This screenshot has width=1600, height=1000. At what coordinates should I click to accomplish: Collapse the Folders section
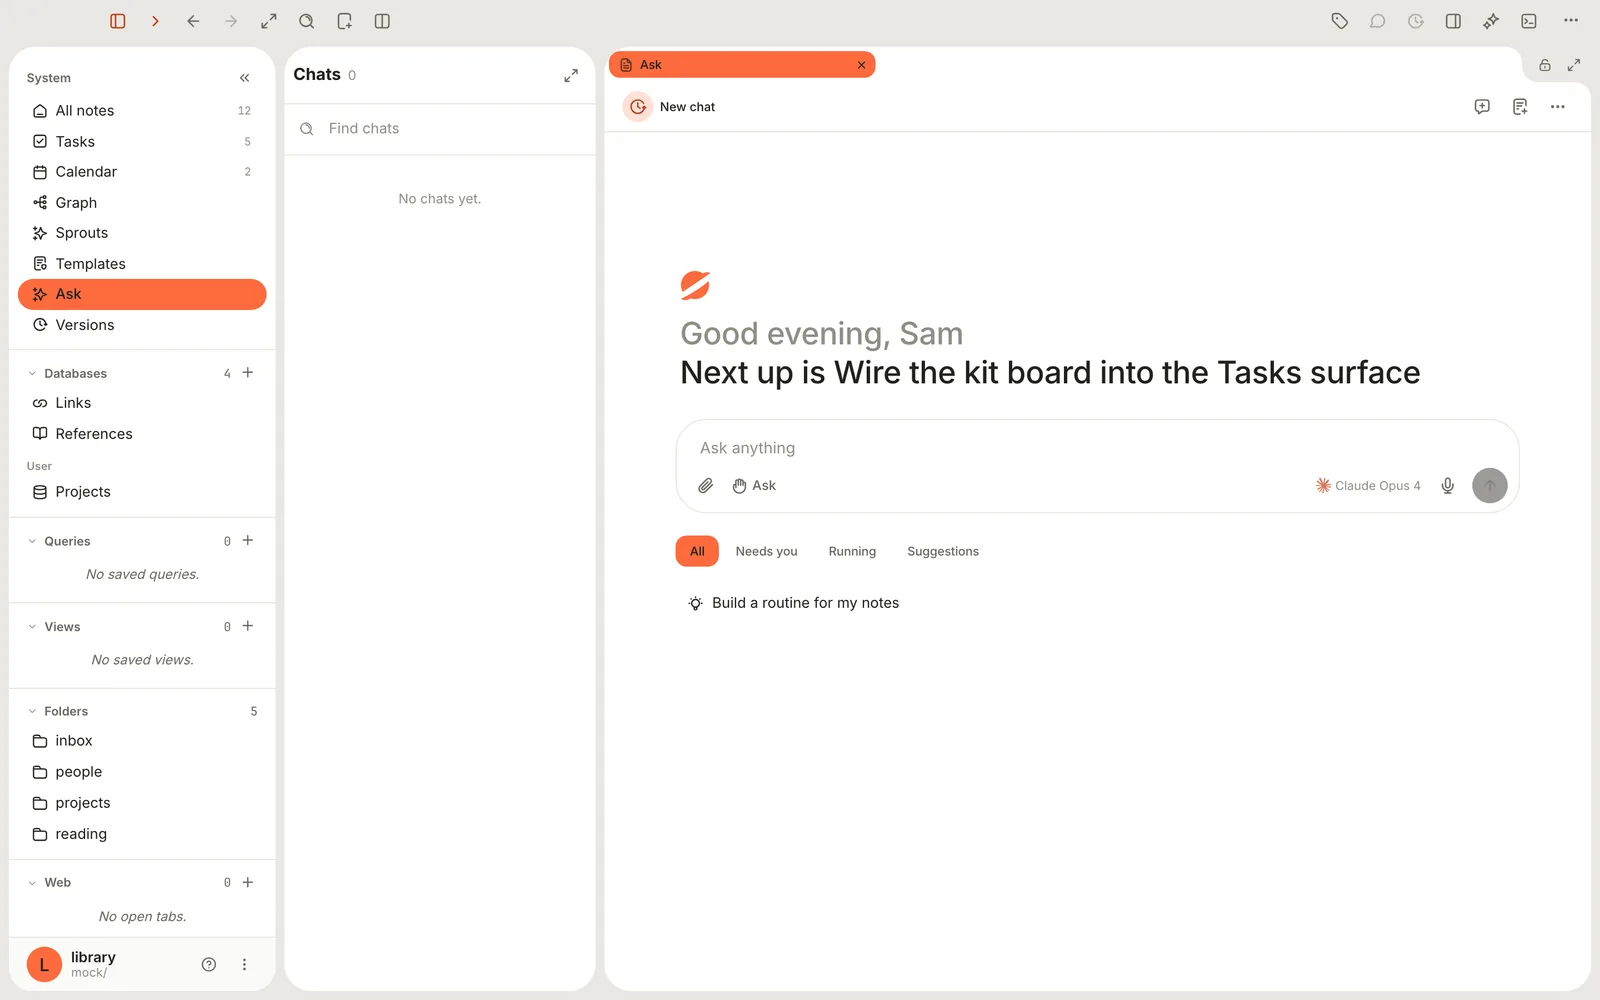[x=32, y=712]
